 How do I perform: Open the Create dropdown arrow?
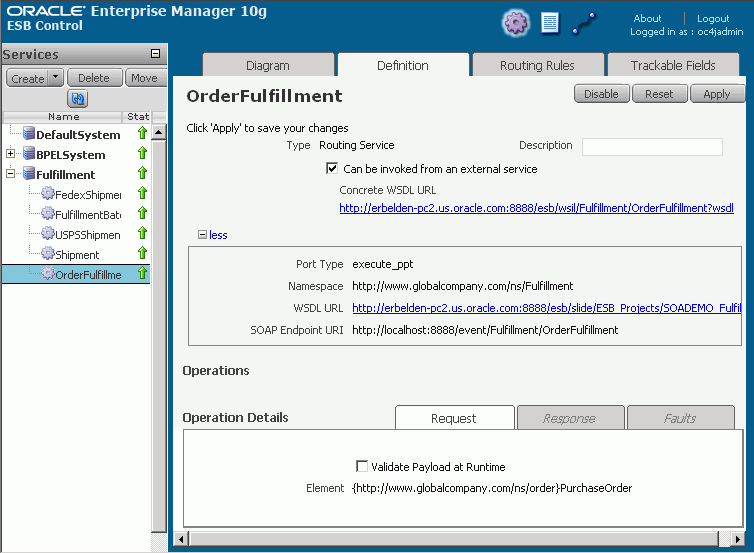pyautogui.click(x=56, y=76)
